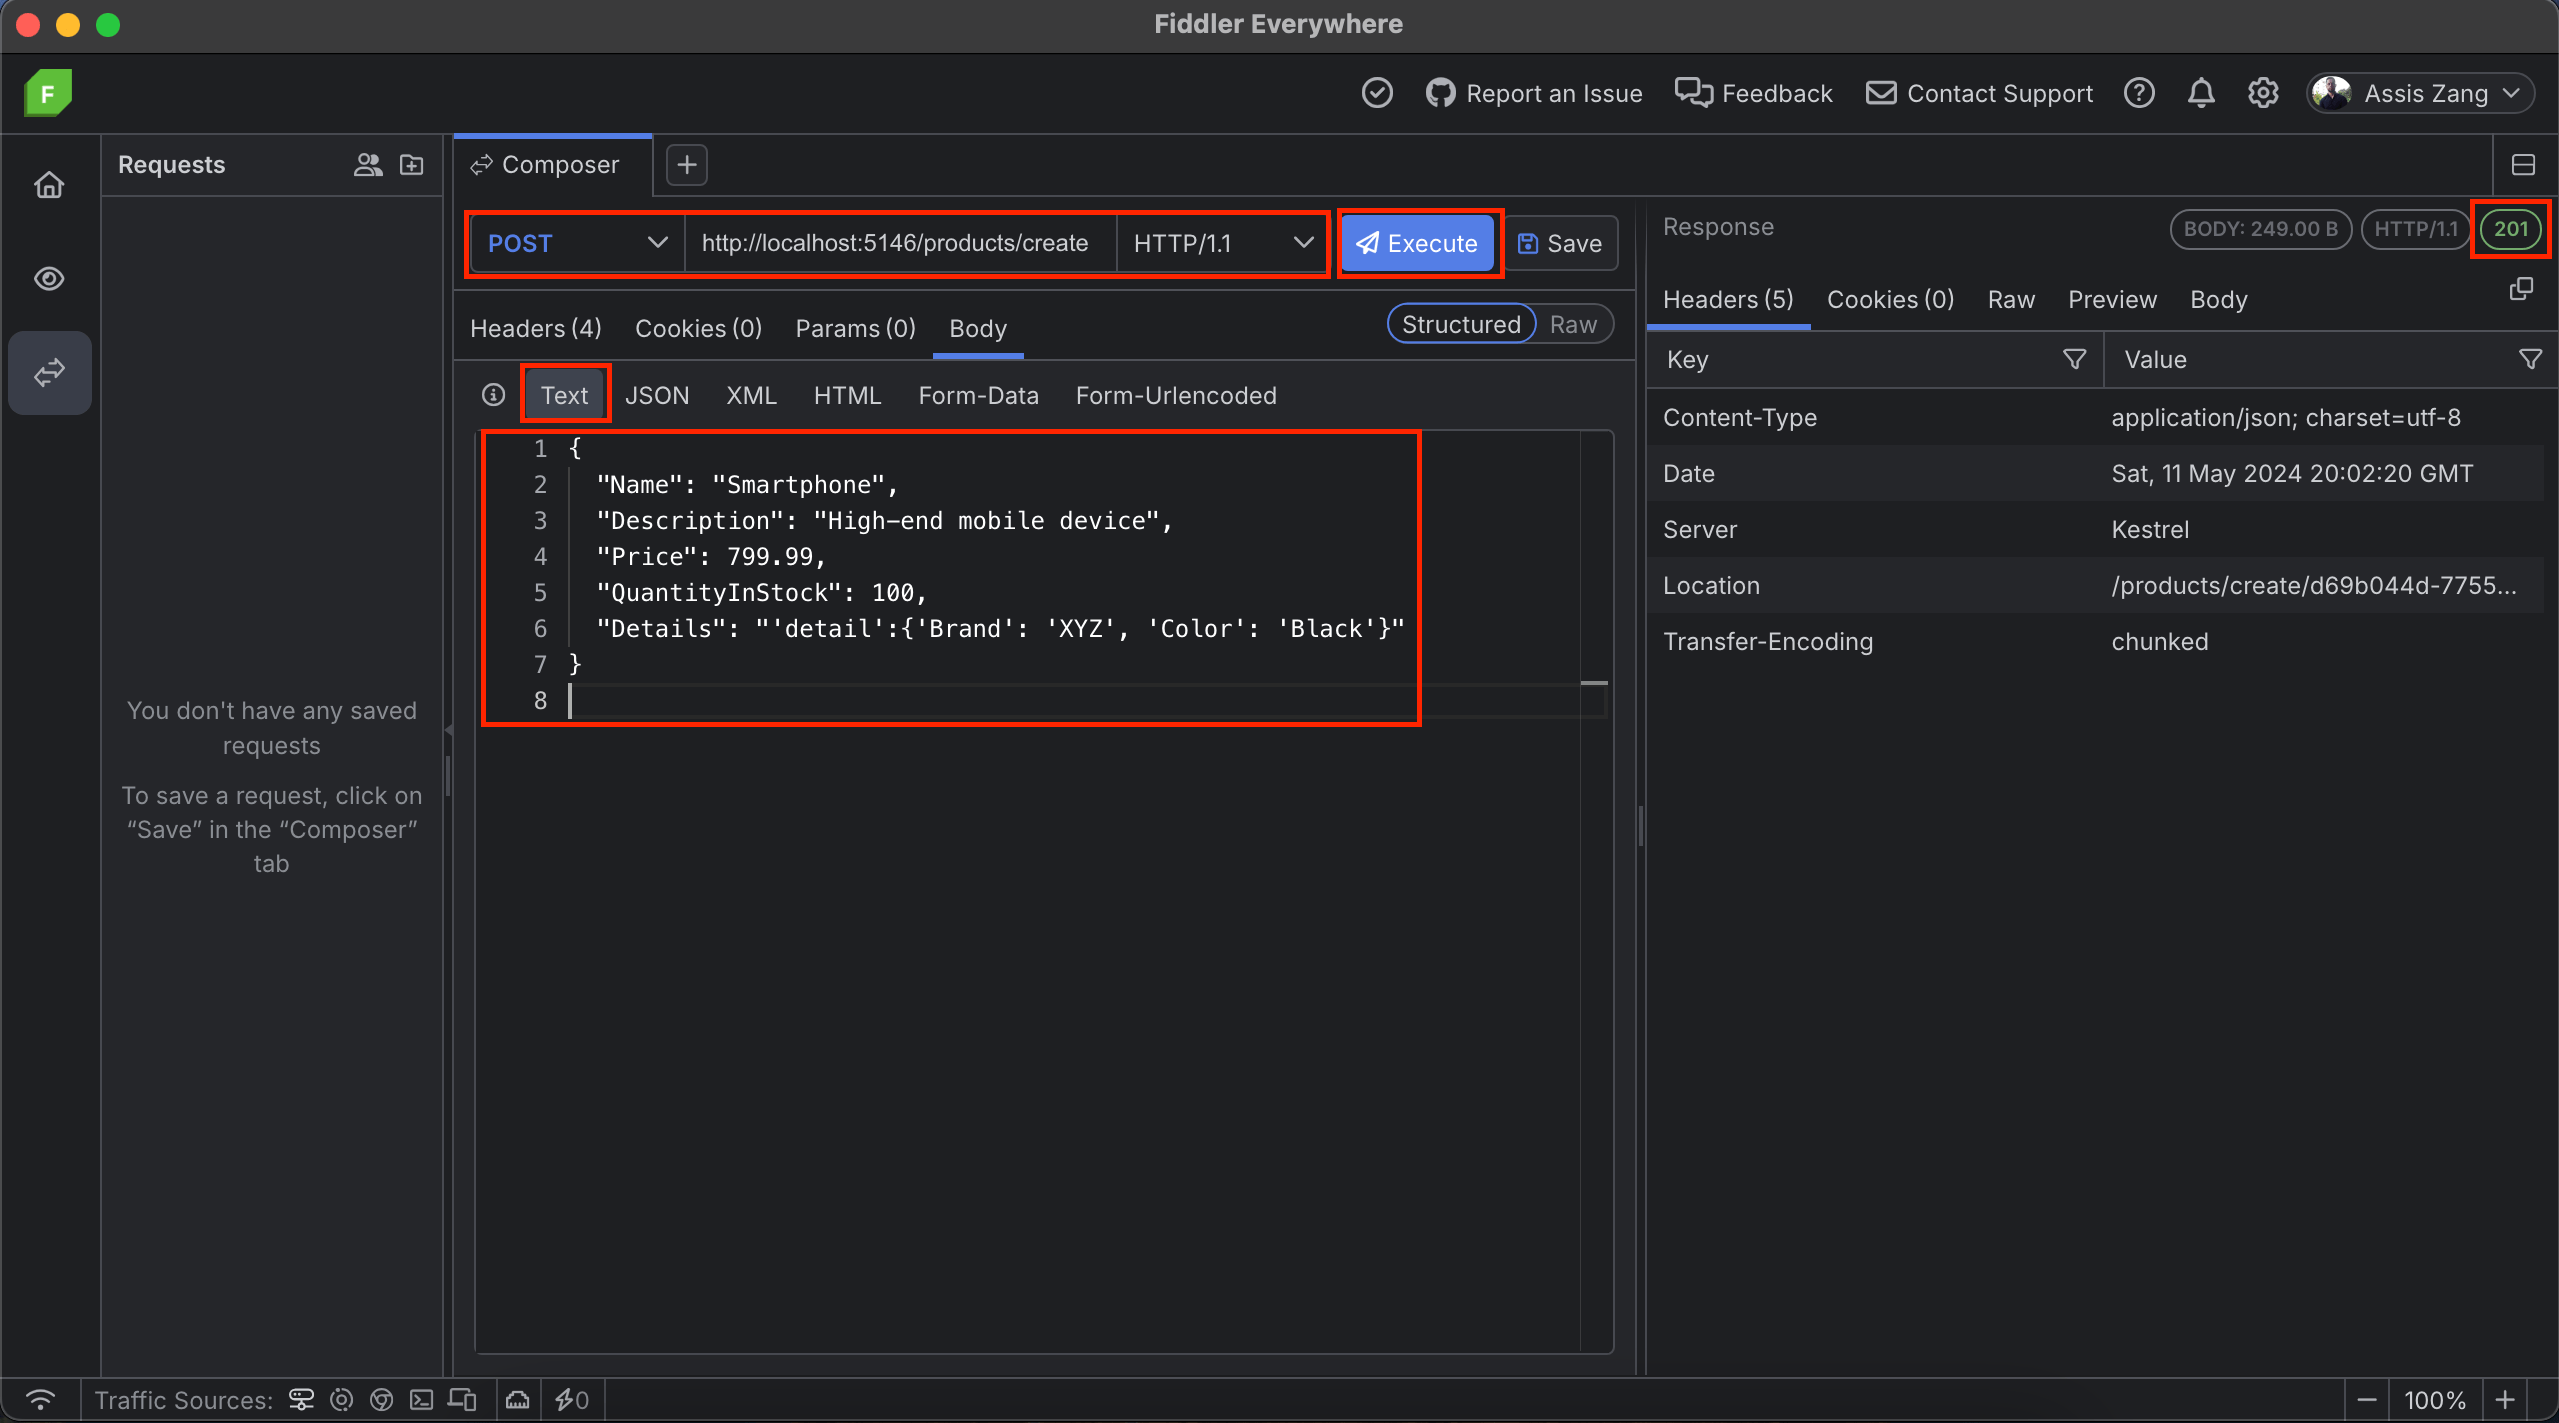Viewport: 2559px width, 1423px height.
Task: Select the Form-Urlencoded body type
Action: click(x=1176, y=395)
